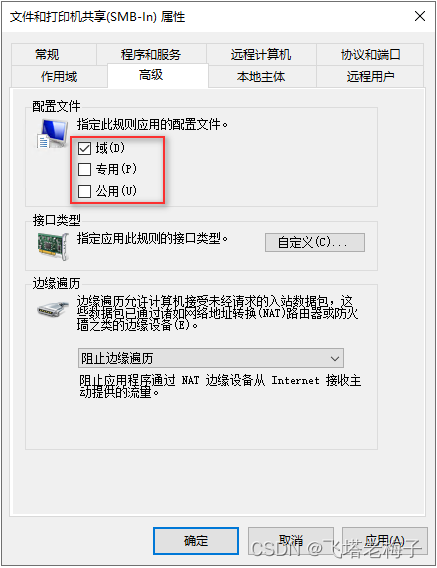Screen dimensions: 437x568
Task: Click the computer monitor profile icon
Action: [53, 134]
